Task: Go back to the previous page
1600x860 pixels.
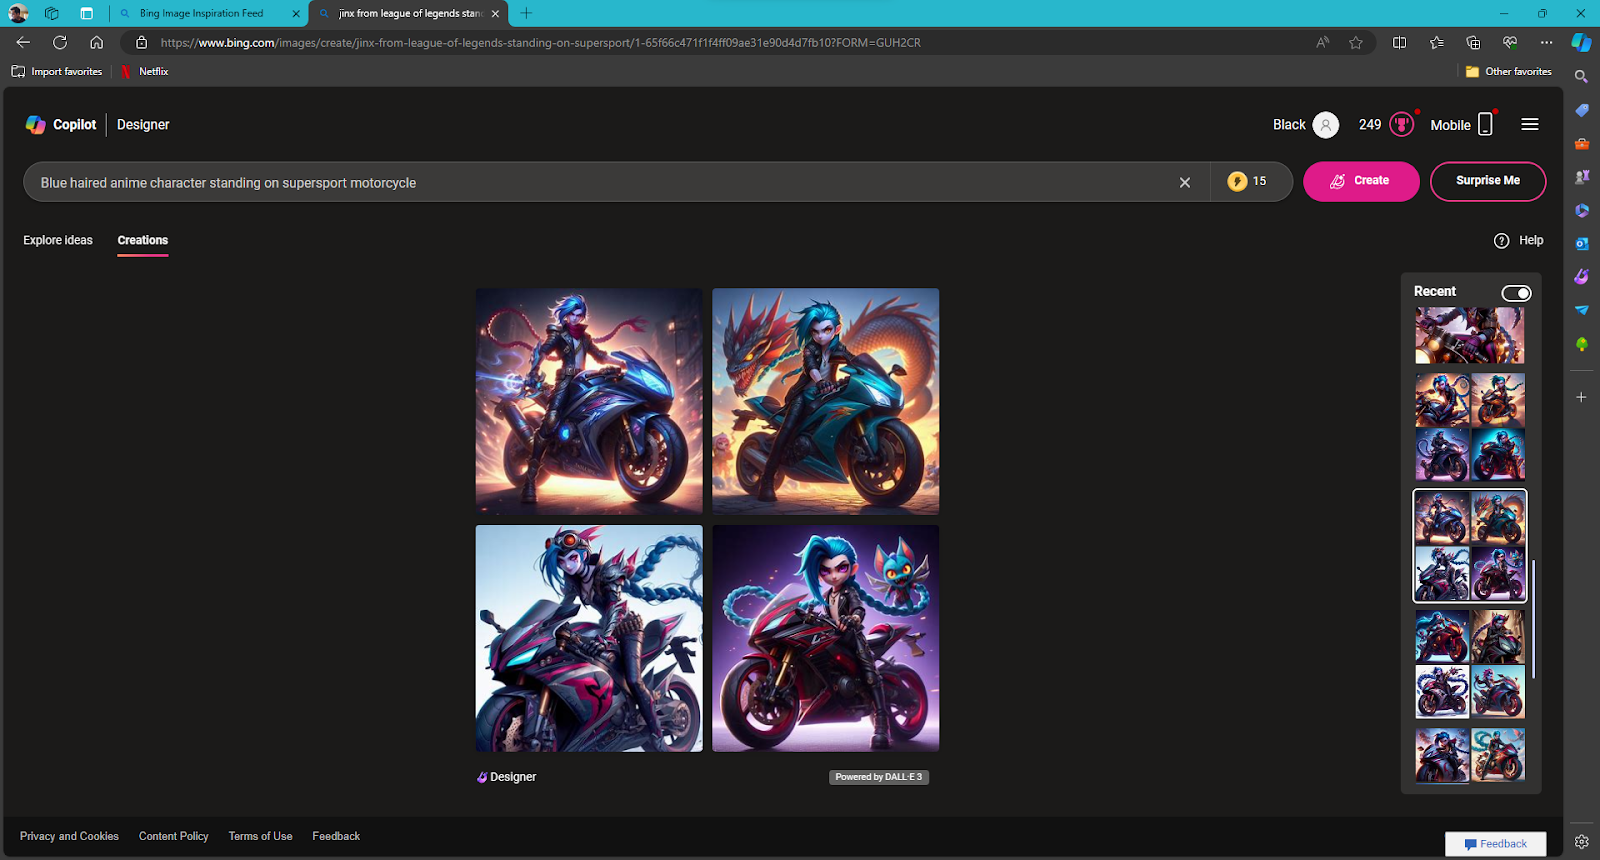Action: point(23,42)
